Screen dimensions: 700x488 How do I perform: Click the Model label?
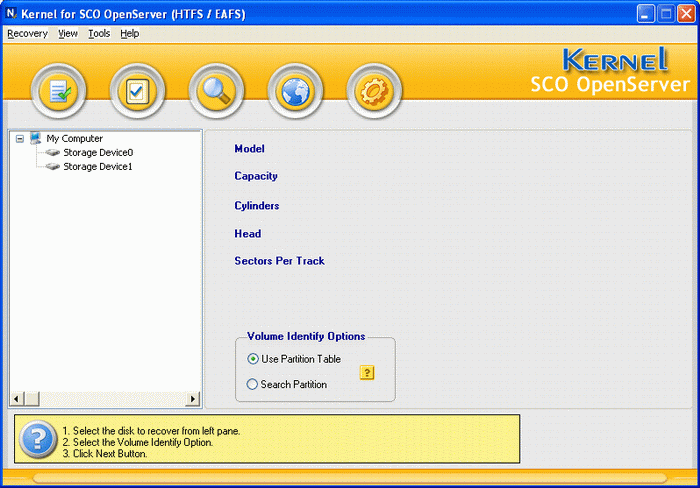[250, 149]
